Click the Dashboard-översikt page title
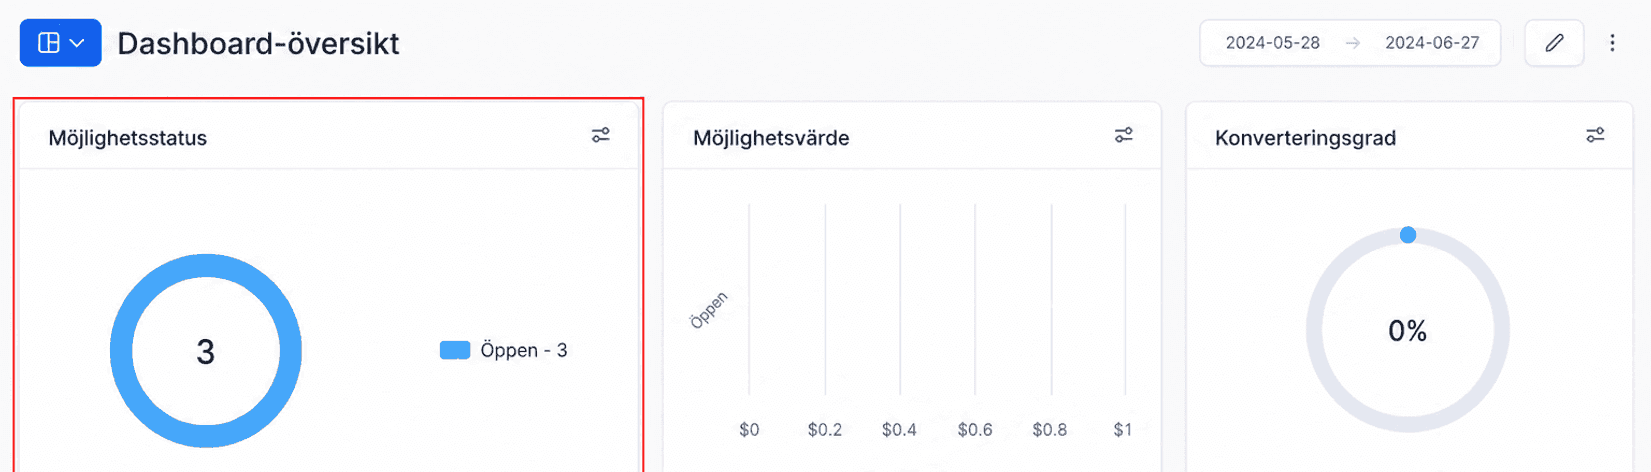Image resolution: width=1651 pixels, height=472 pixels. pyautogui.click(x=258, y=43)
